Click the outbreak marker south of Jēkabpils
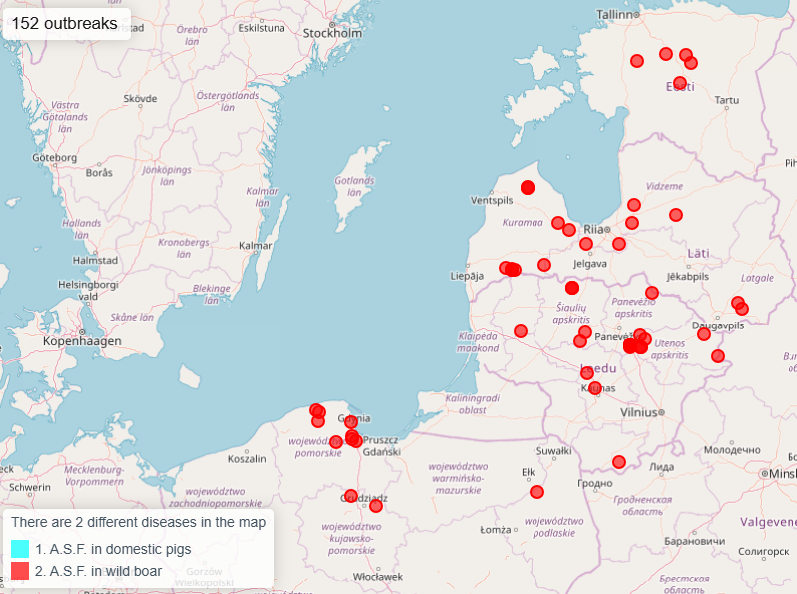Viewport: 797px width, 594px height. point(652,293)
